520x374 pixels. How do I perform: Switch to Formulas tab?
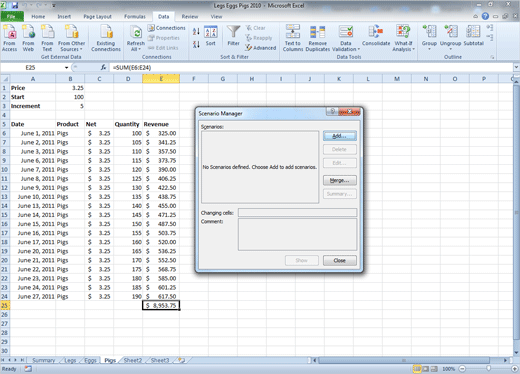[135, 16]
